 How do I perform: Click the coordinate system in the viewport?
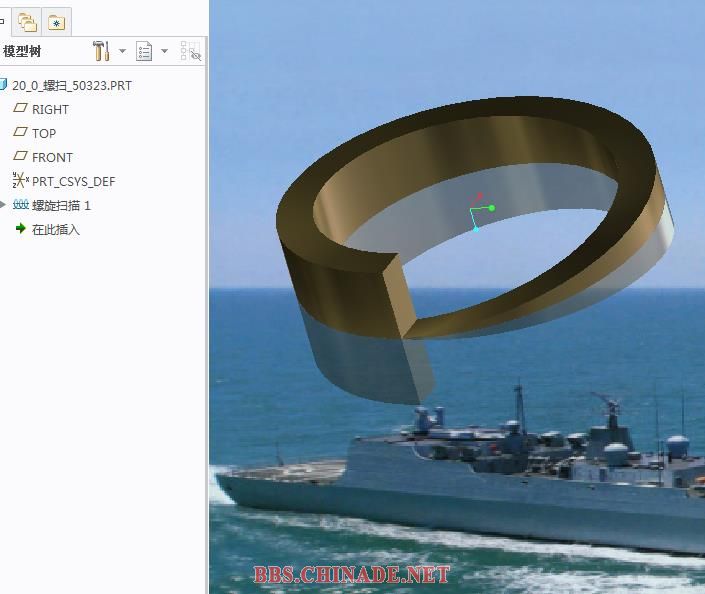(x=482, y=212)
